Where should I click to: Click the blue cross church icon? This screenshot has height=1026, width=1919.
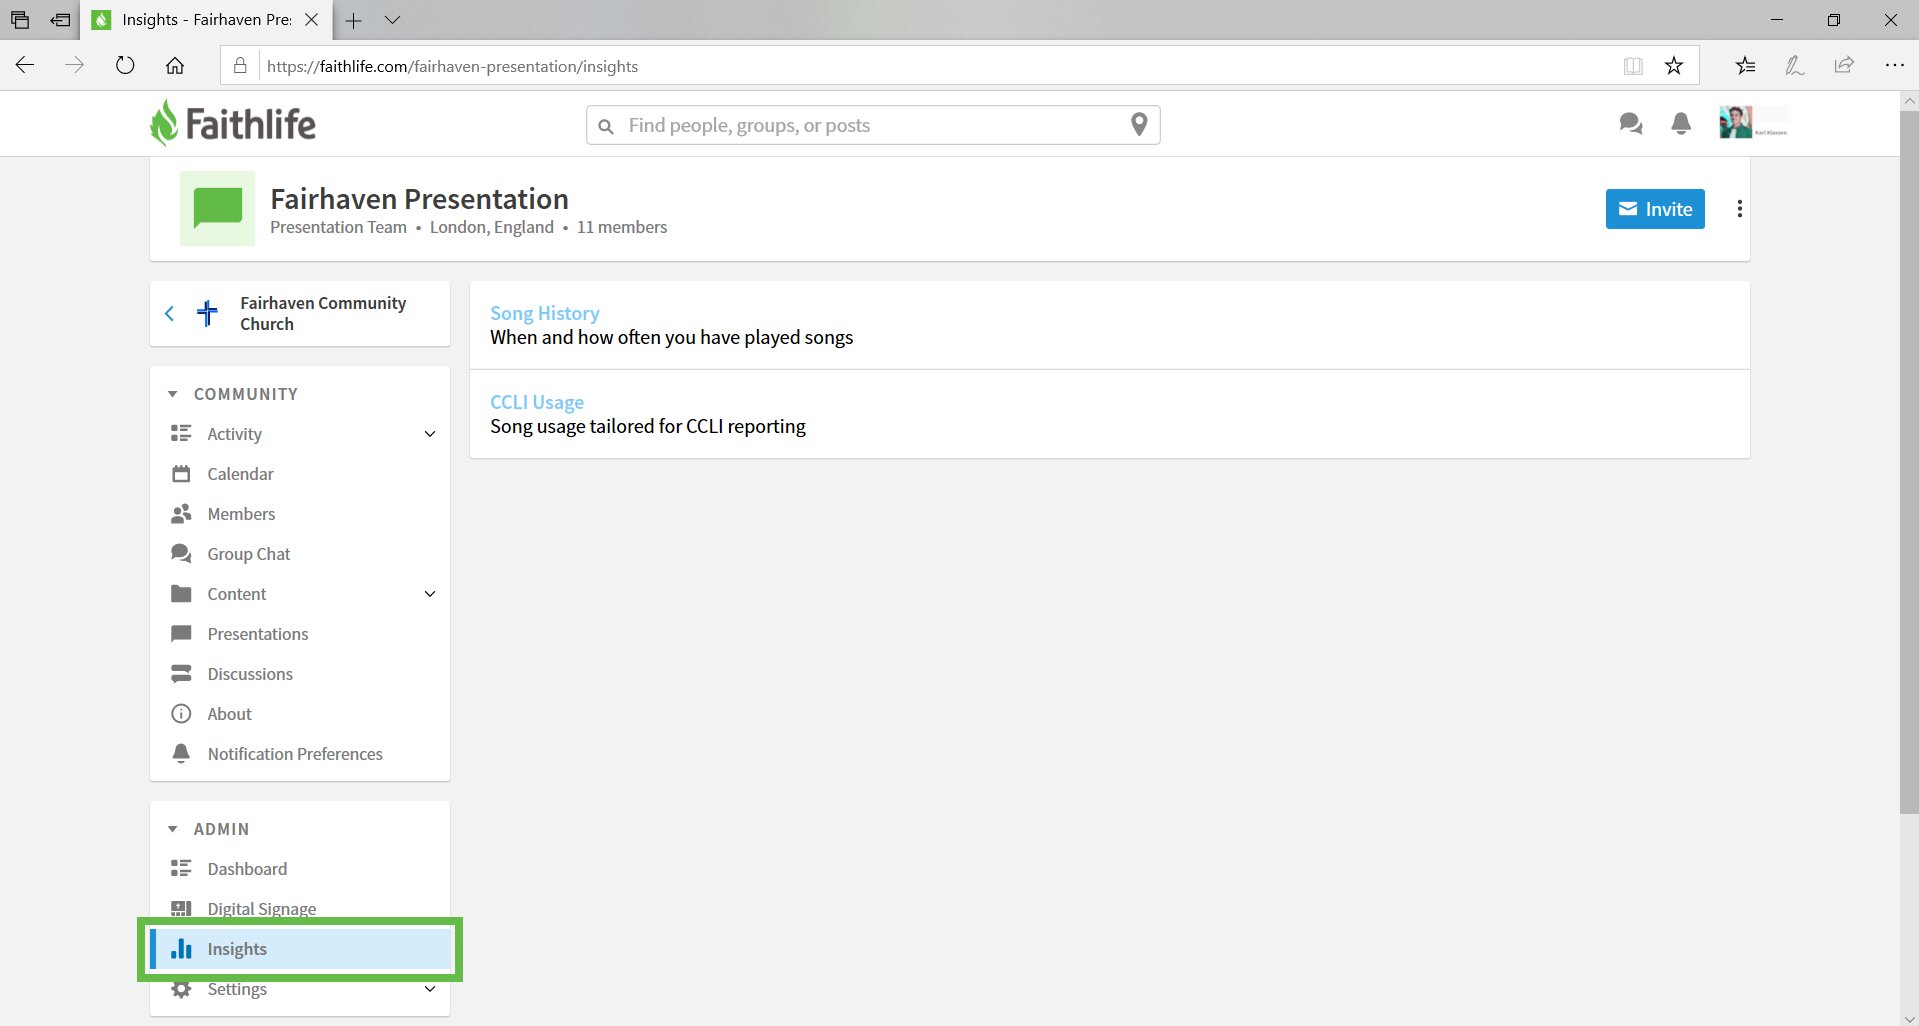point(207,313)
